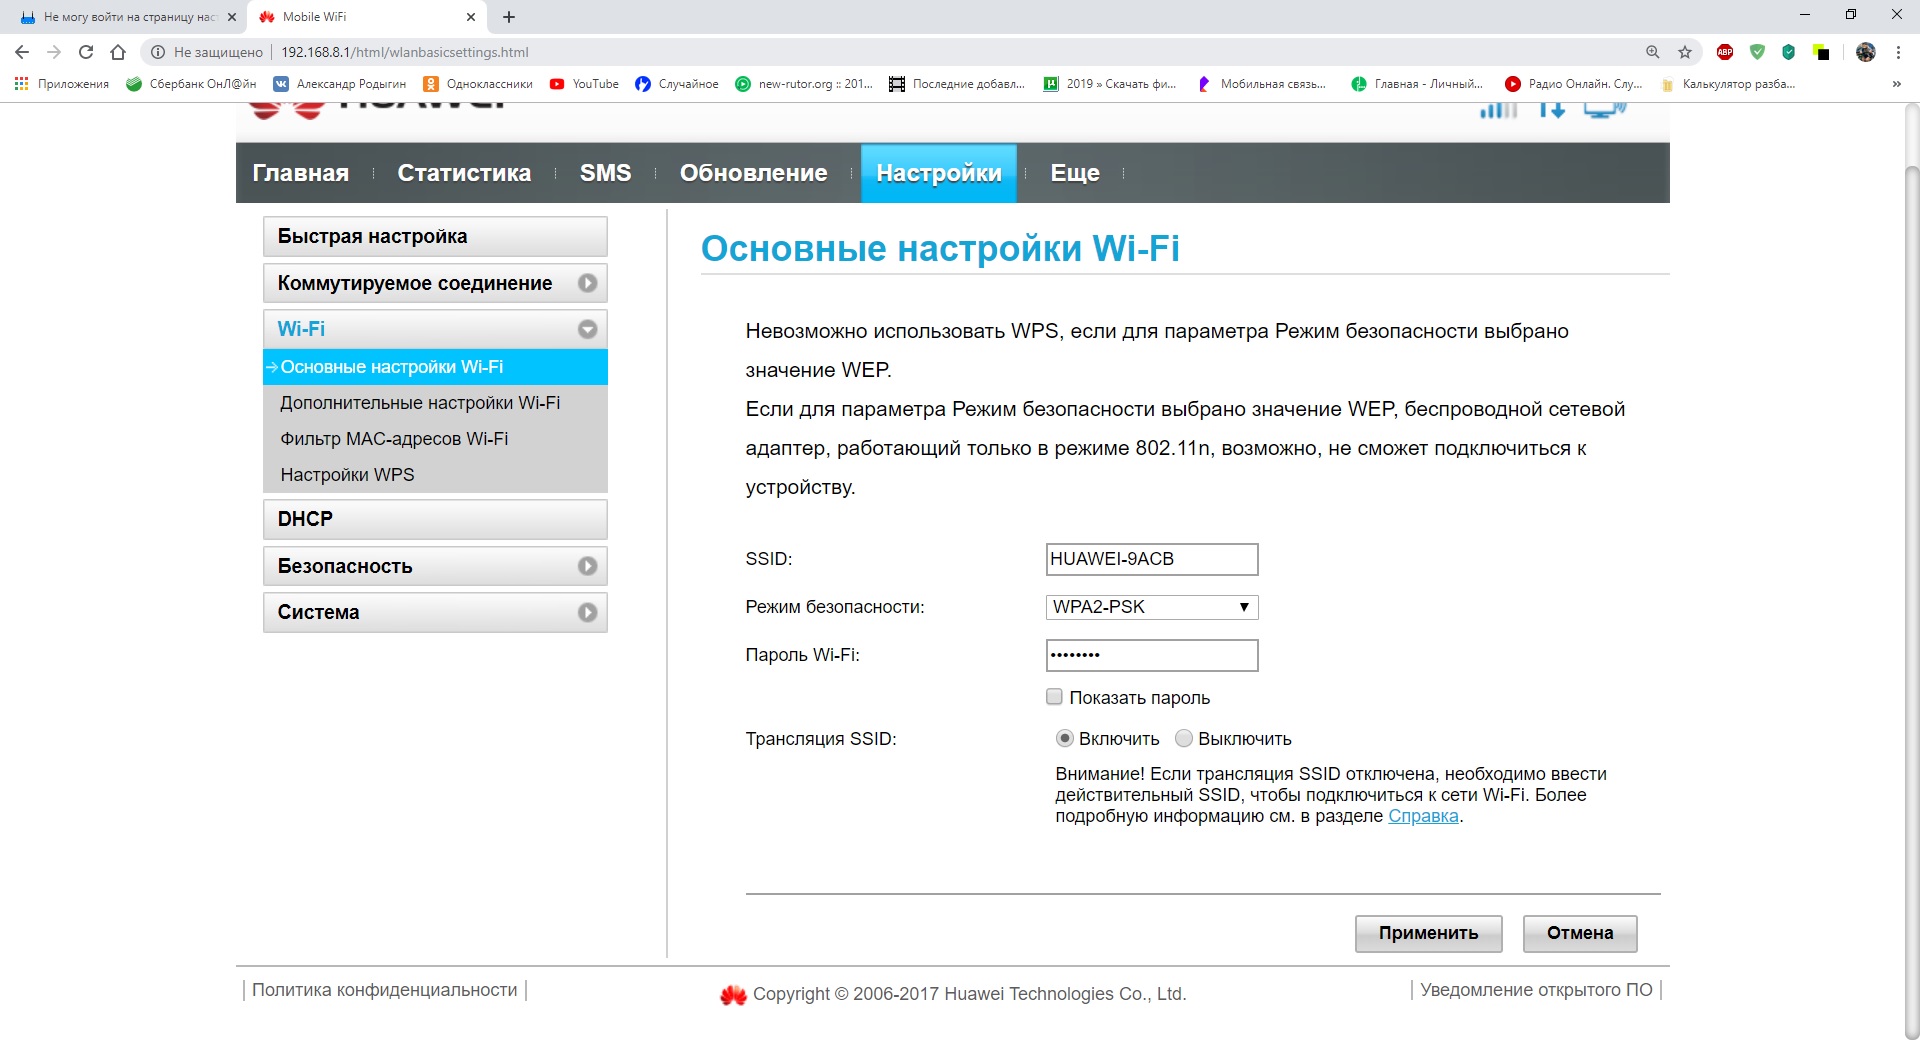Open Фильтр MAC-адресов Wi-Fi
The height and width of the screenshot is (1040, 1920).
click(394, 439)
